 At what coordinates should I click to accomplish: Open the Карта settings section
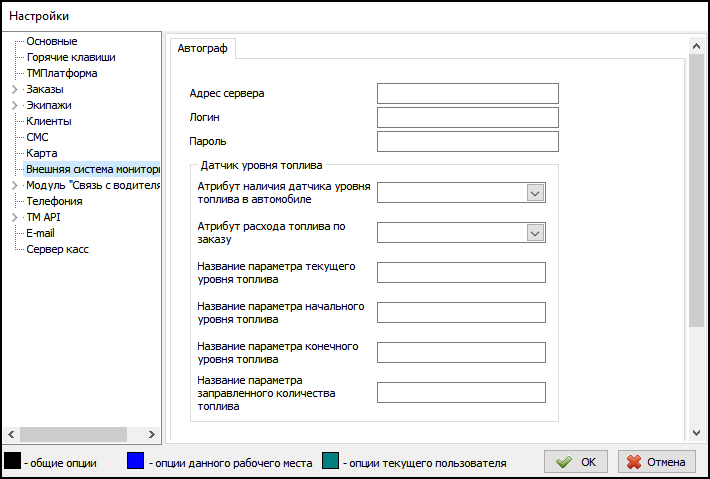click(41, 154)
